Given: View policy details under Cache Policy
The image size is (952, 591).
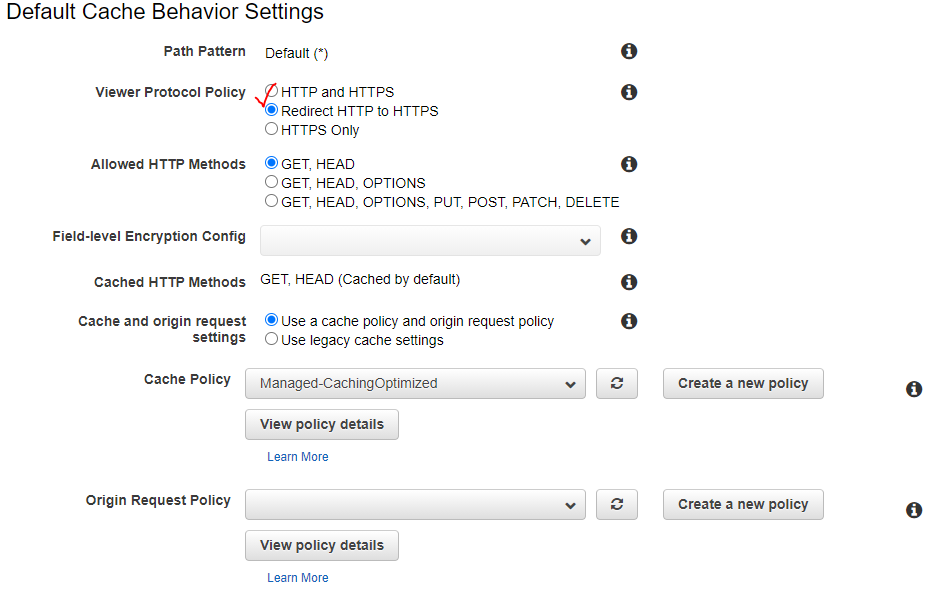Looking at the screenshot, I should 322,424.
